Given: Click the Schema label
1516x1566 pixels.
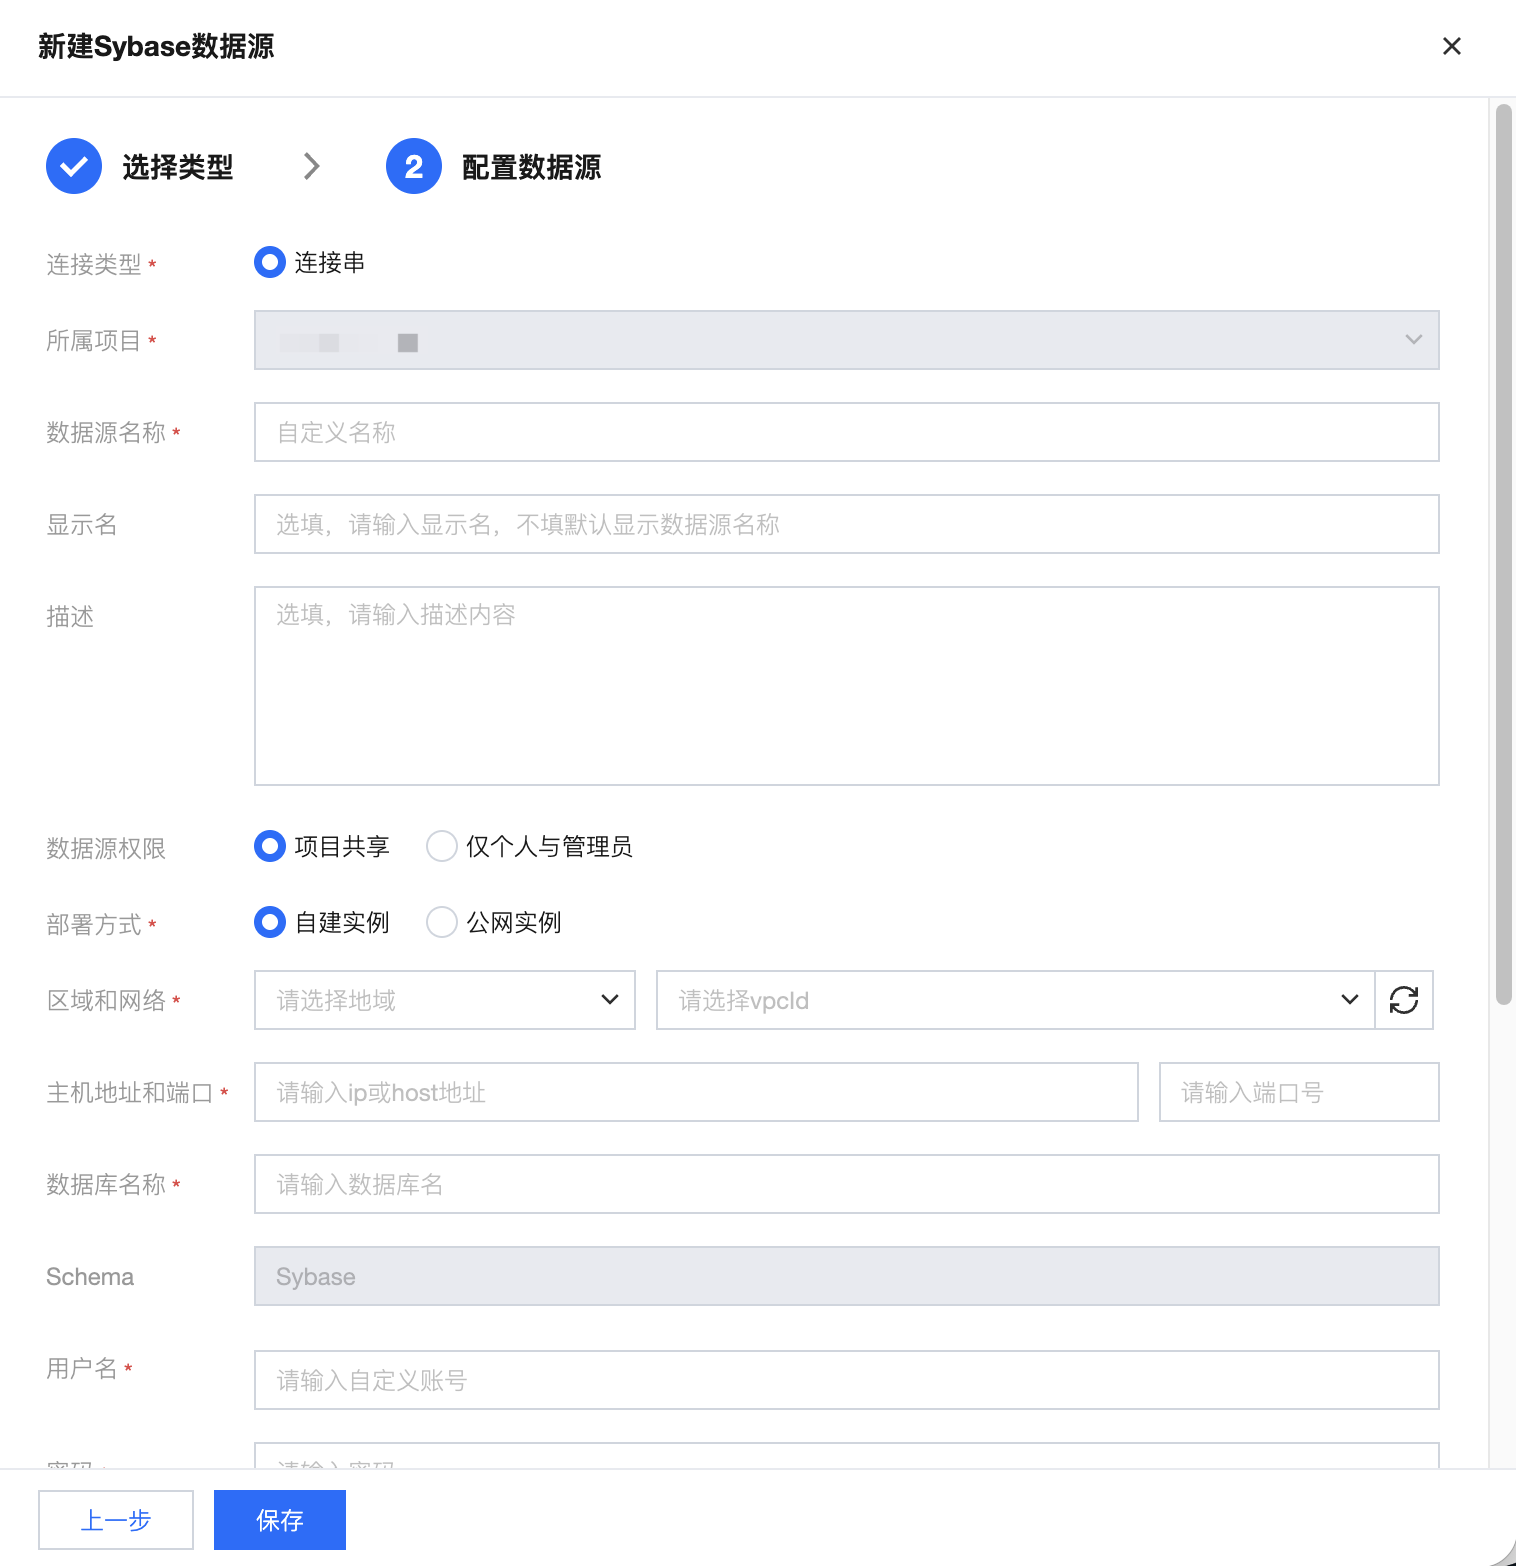Looking at the screenshot, I should tap(90, 1277).
